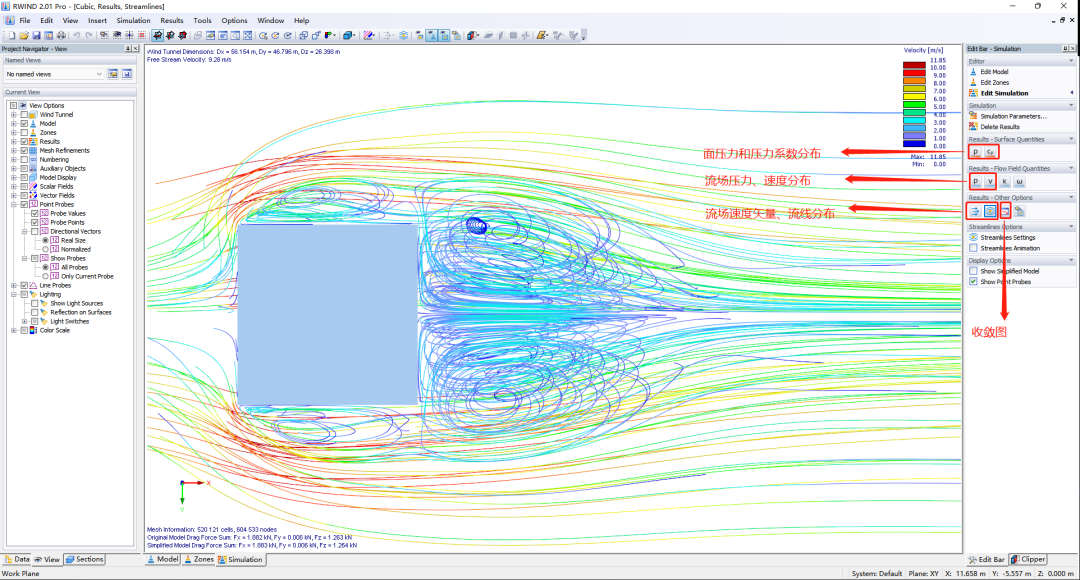This screenshot has height=580, width=1080.
Task: Collapse Results - Flow Field Quantities section
Action: (x=1071, y=168)
